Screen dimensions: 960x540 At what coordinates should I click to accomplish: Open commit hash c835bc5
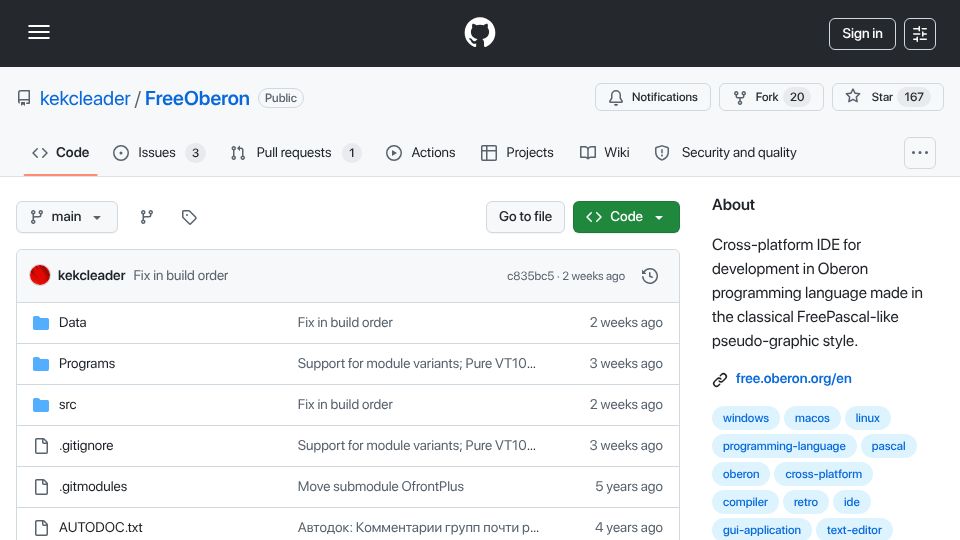(530, 276)
